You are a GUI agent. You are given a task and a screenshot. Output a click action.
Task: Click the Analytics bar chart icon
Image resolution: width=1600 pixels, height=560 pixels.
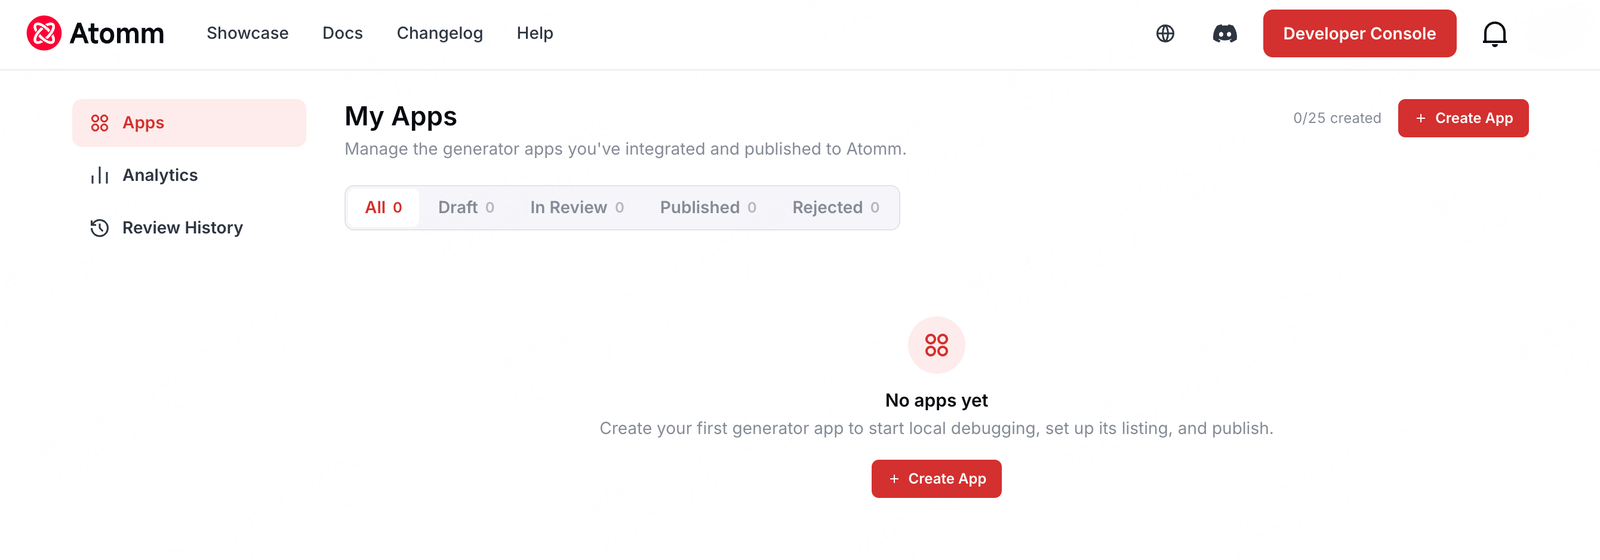pyautogui.click(x=100, y=176)
